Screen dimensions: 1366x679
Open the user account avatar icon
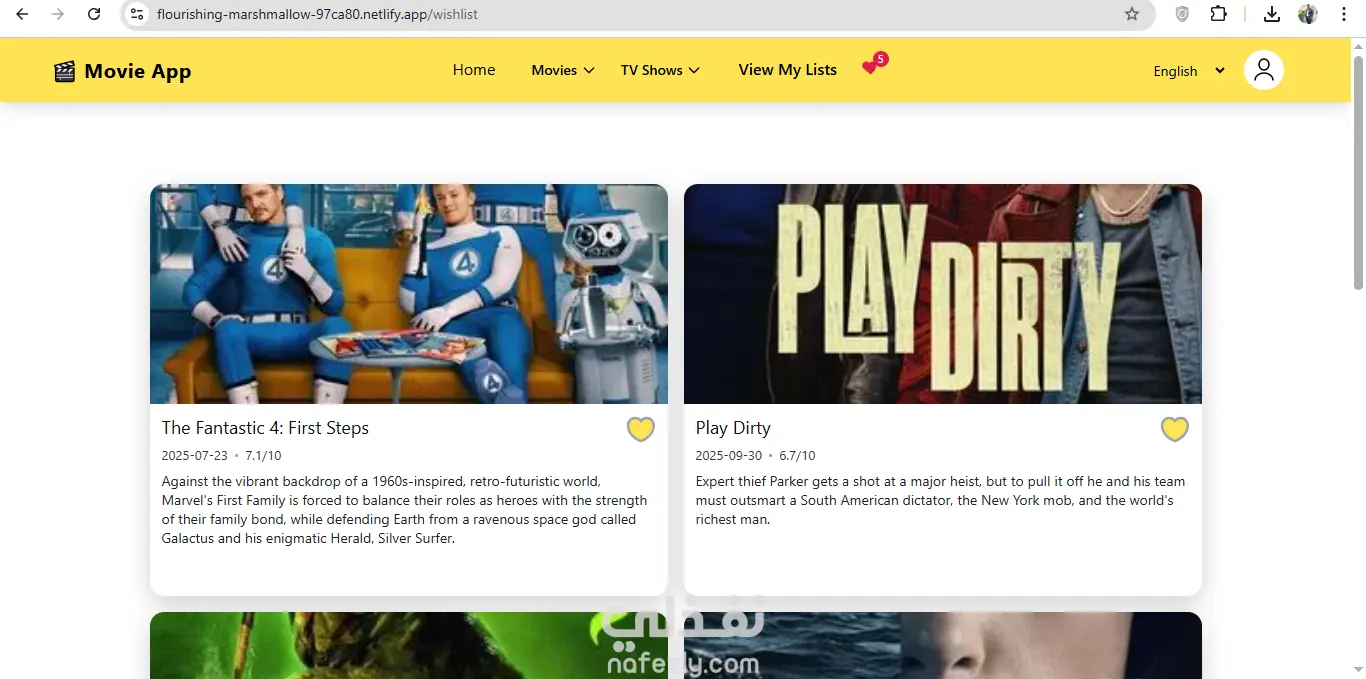tap(1264, 70)
